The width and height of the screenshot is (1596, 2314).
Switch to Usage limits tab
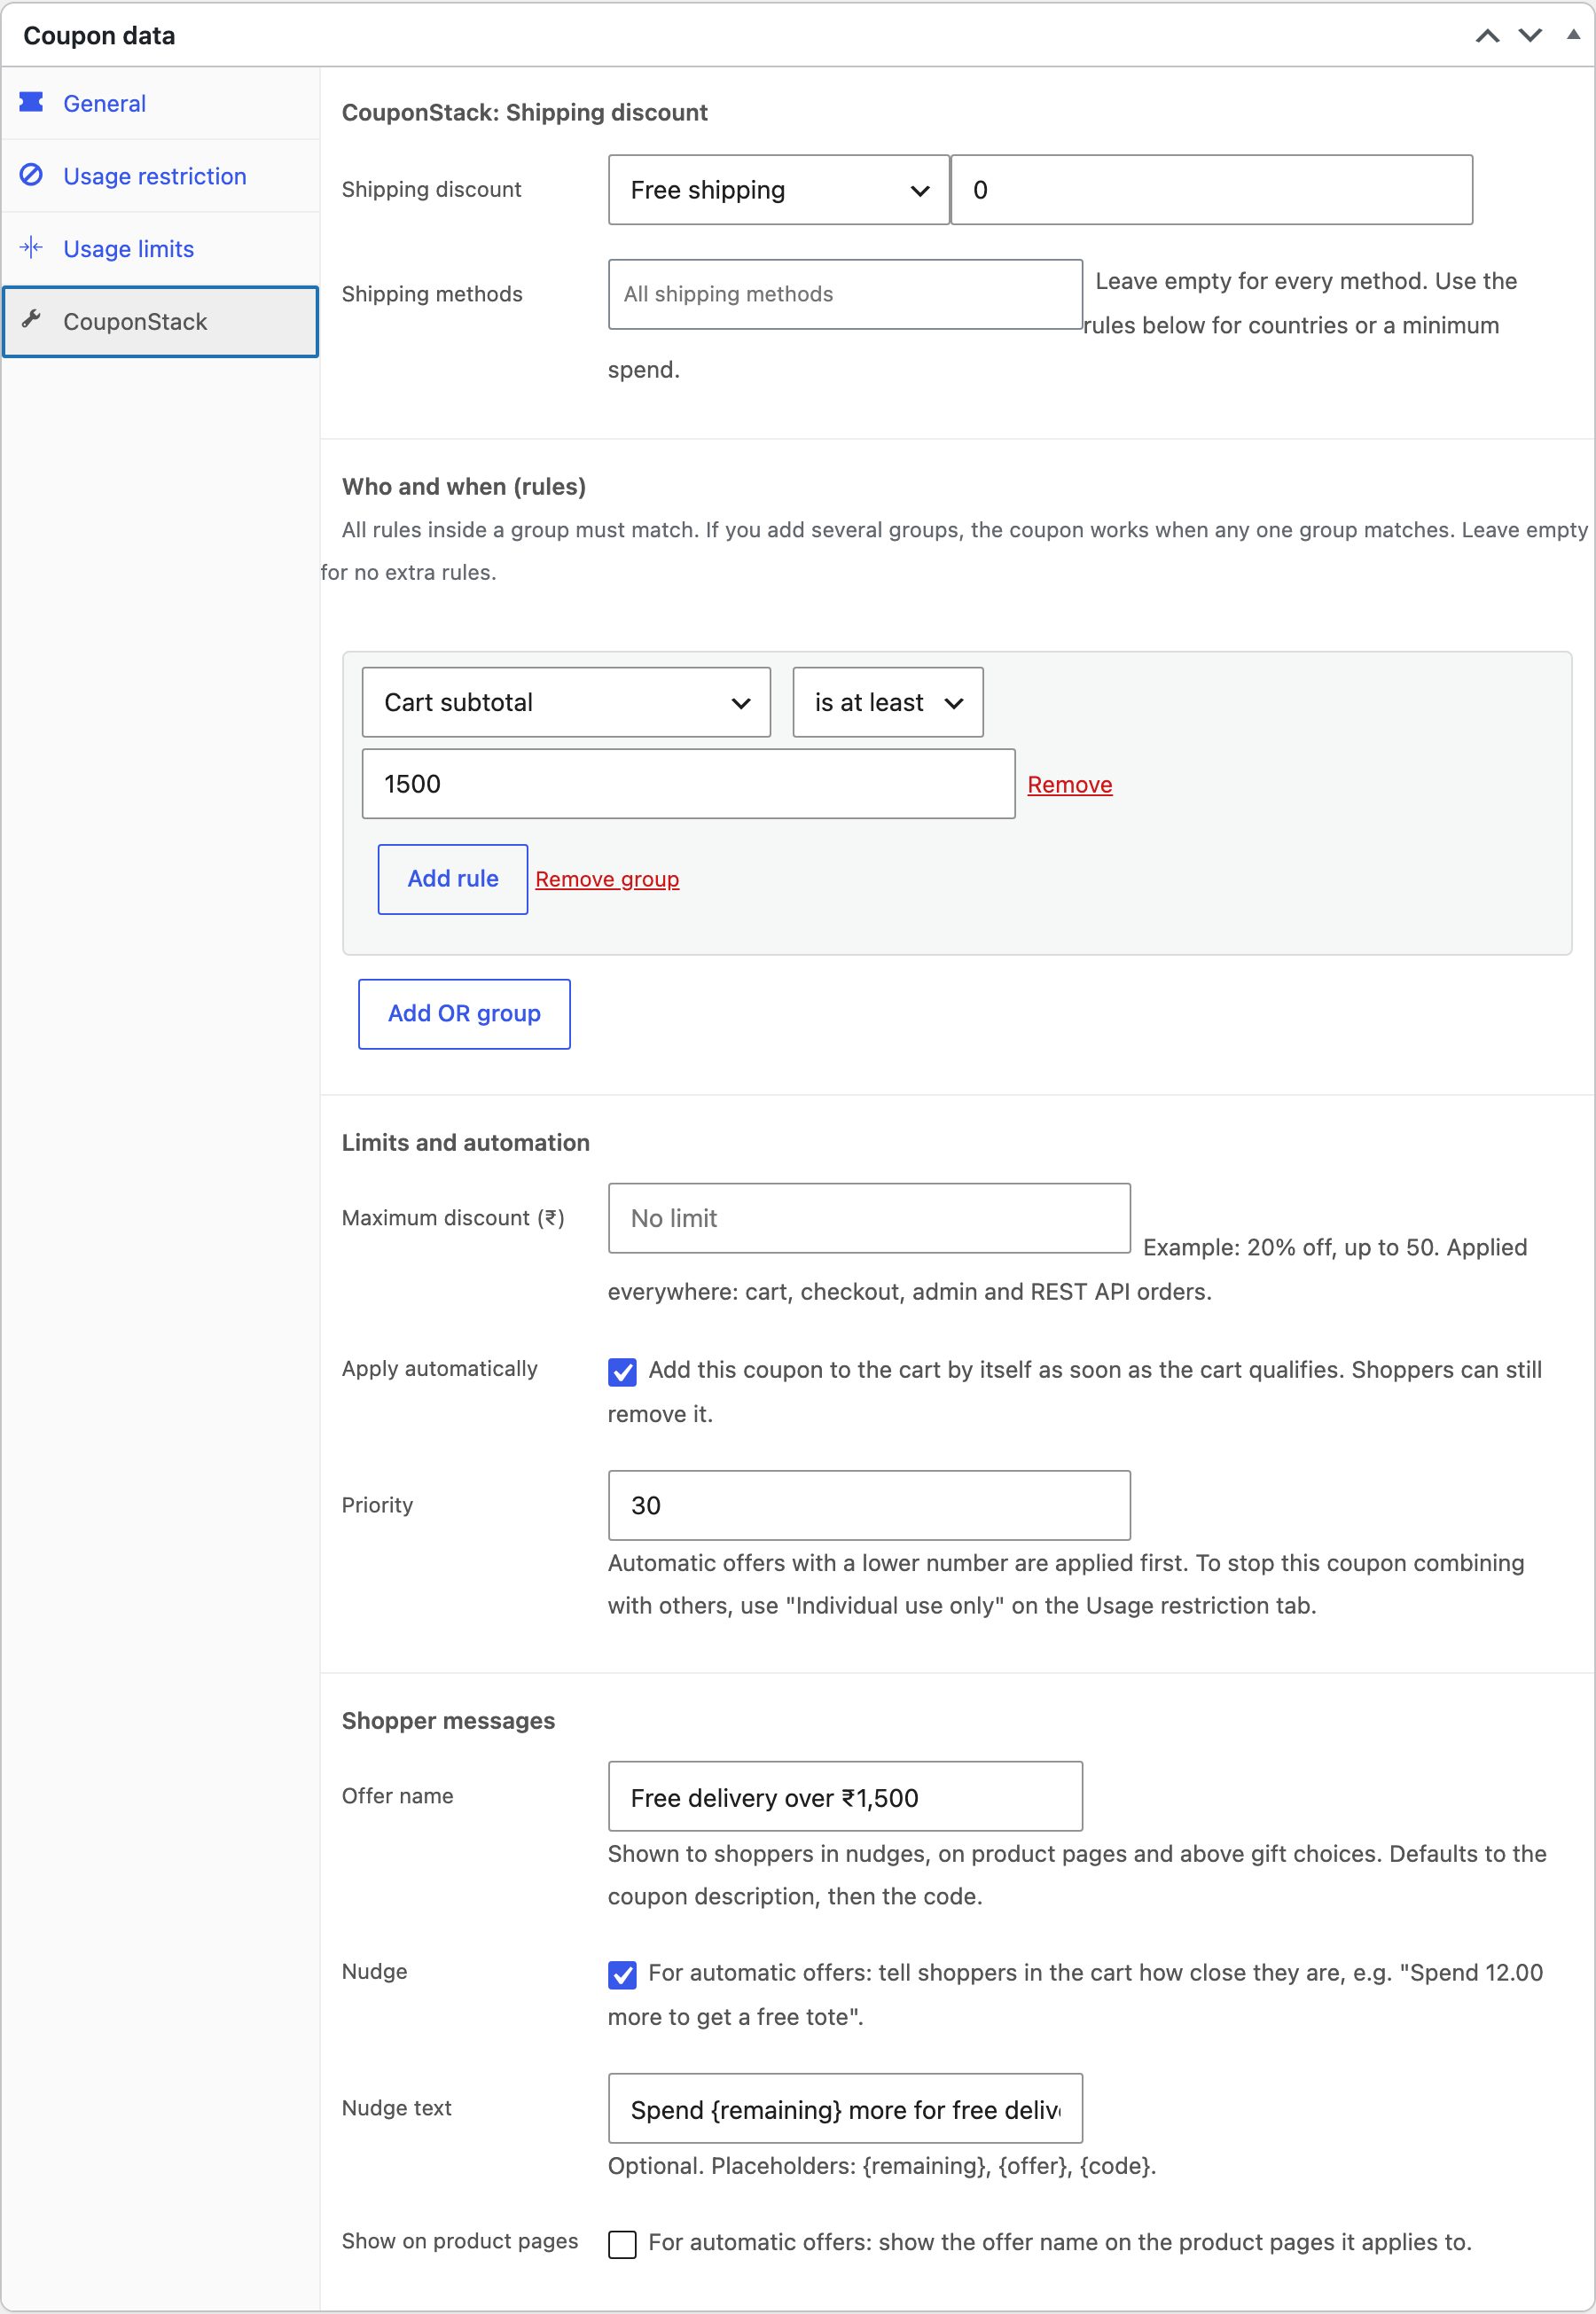pos(160,249)
